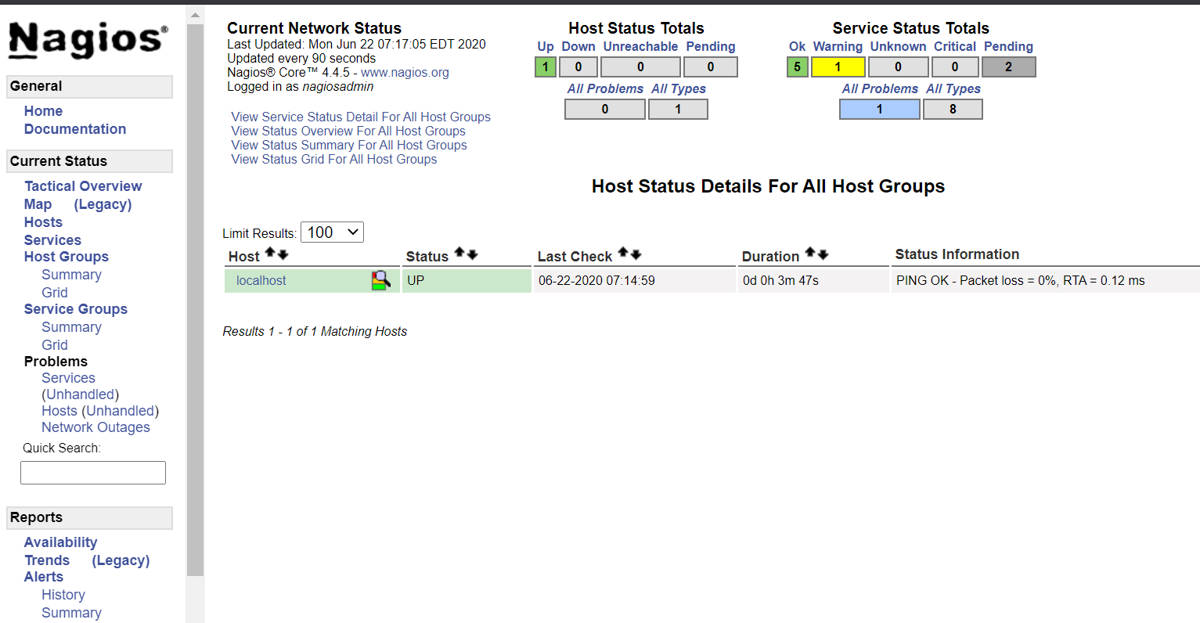Open Host Groups Summary view

coord(71,274)
